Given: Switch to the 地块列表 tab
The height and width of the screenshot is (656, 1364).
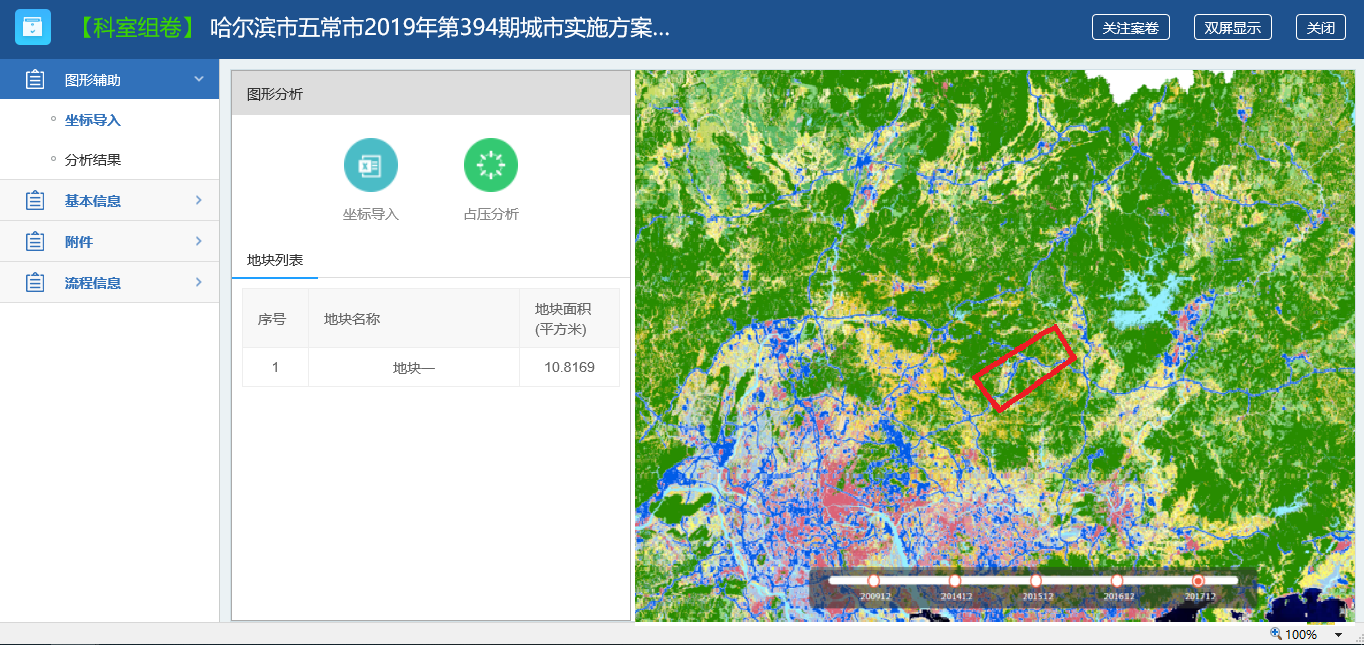Looking at the screenshot, I should click(x=275, y=260).
